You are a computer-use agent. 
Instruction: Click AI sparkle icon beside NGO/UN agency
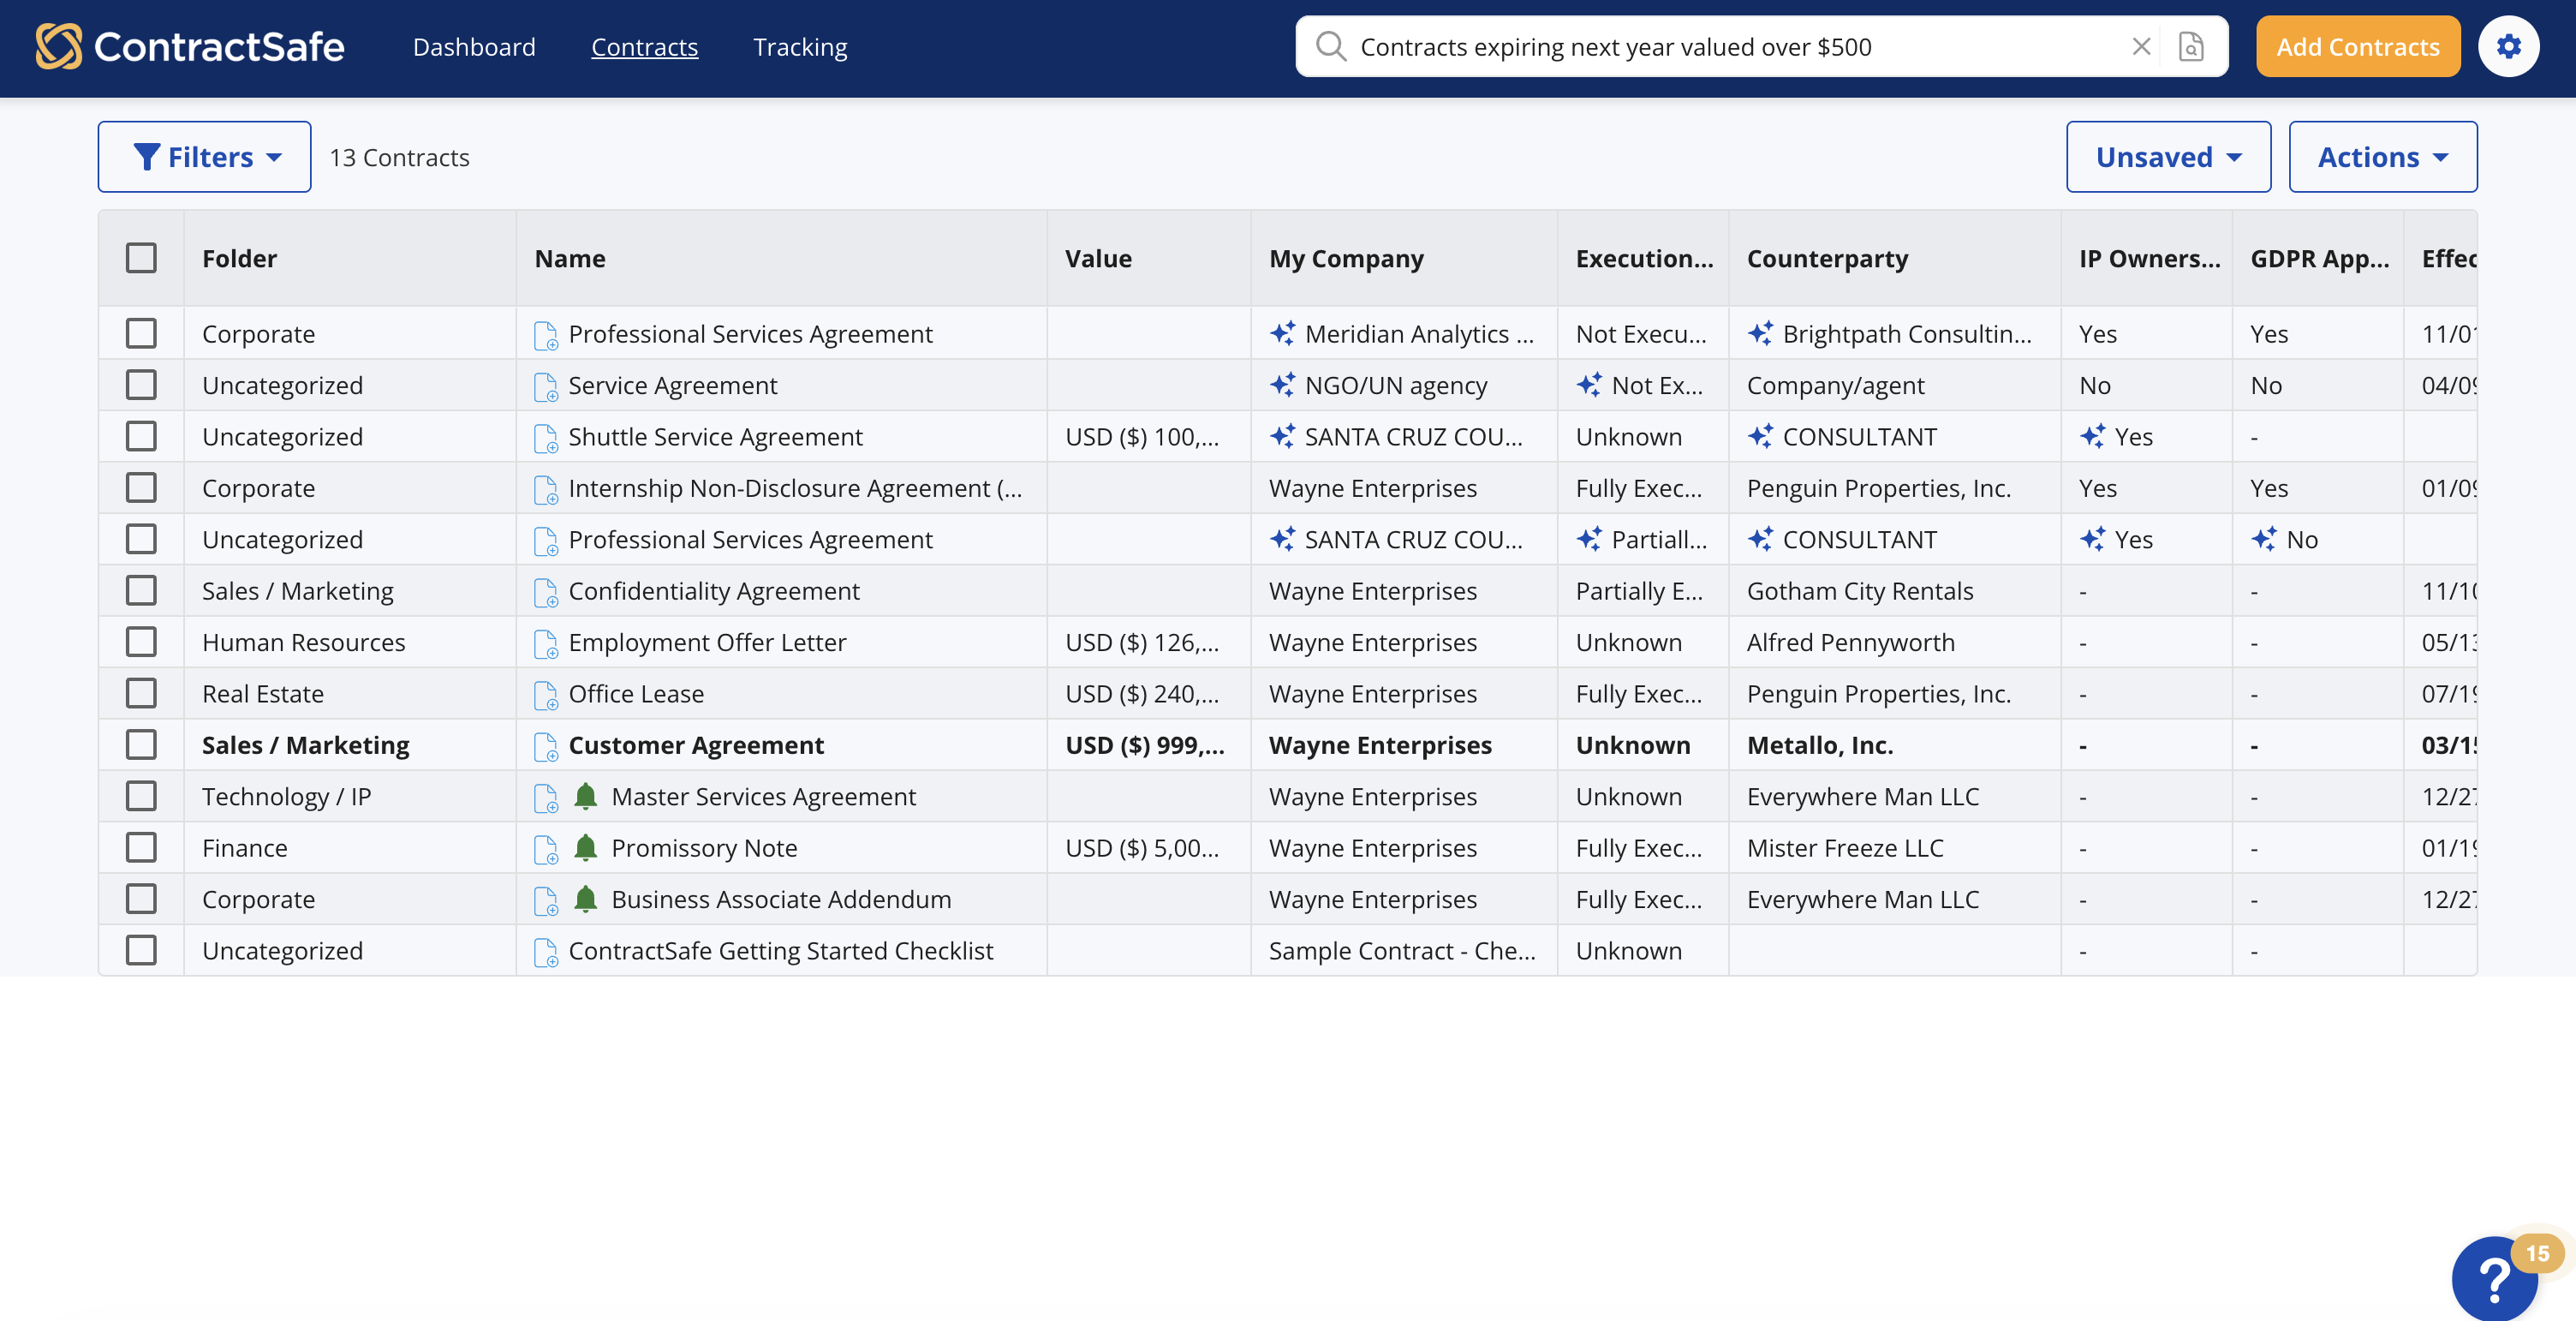tap(1282, 384)
